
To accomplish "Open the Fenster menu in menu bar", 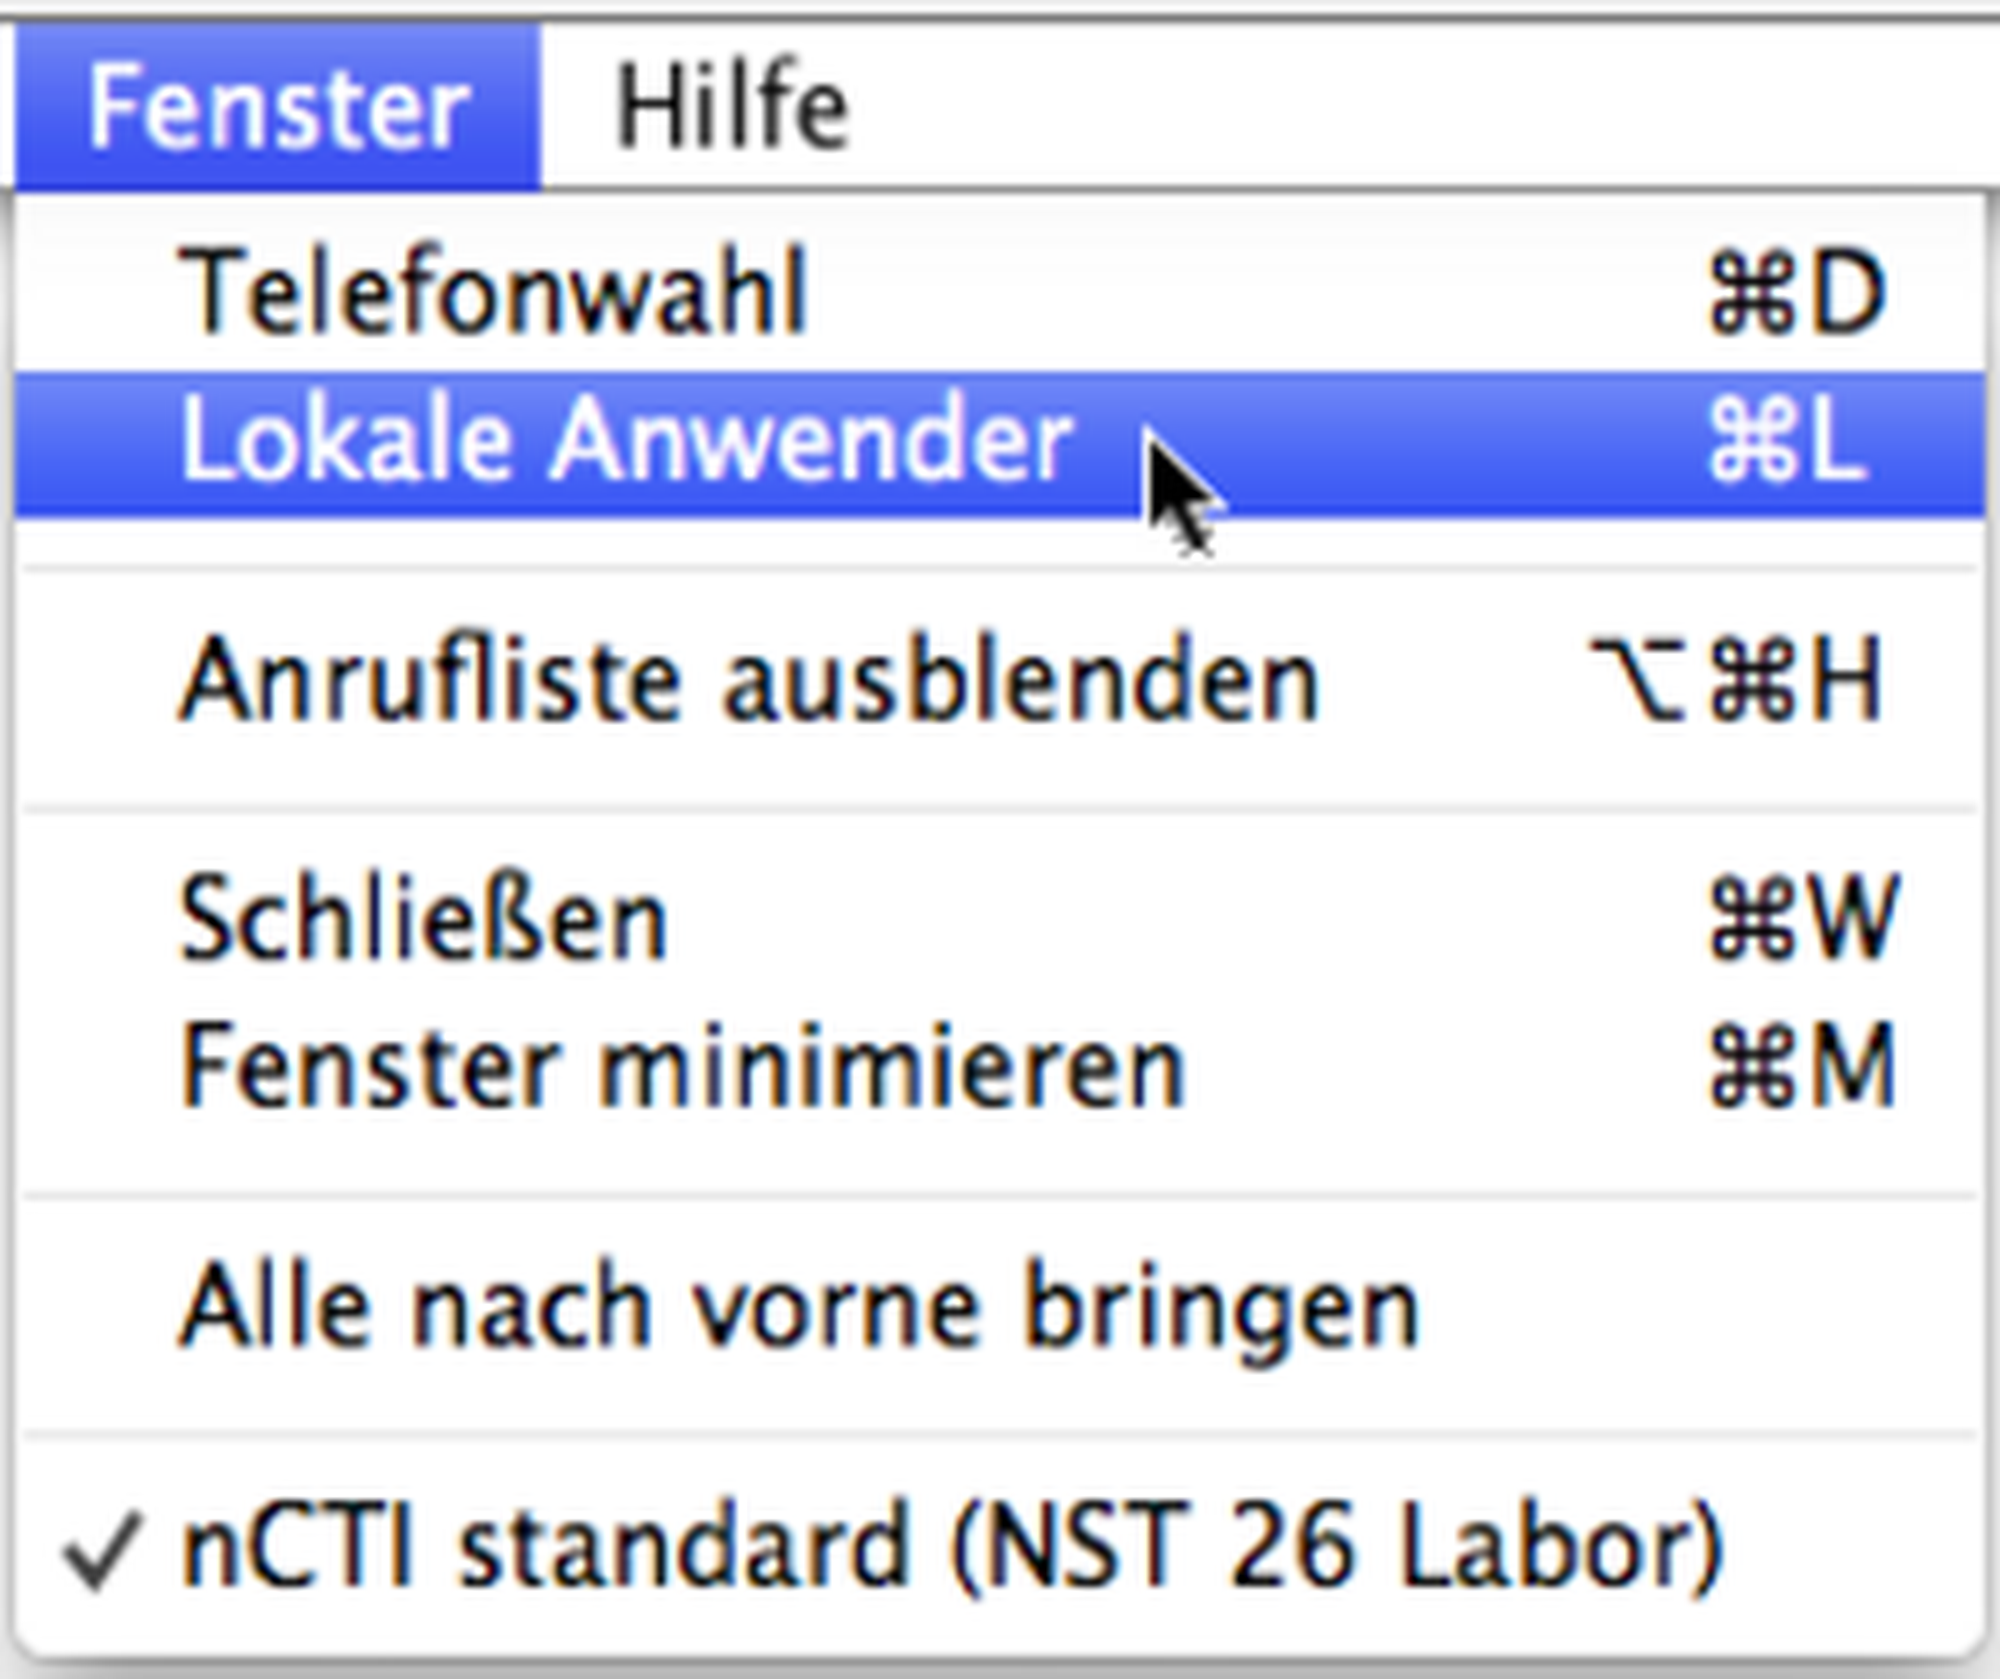I will (277, 107).
